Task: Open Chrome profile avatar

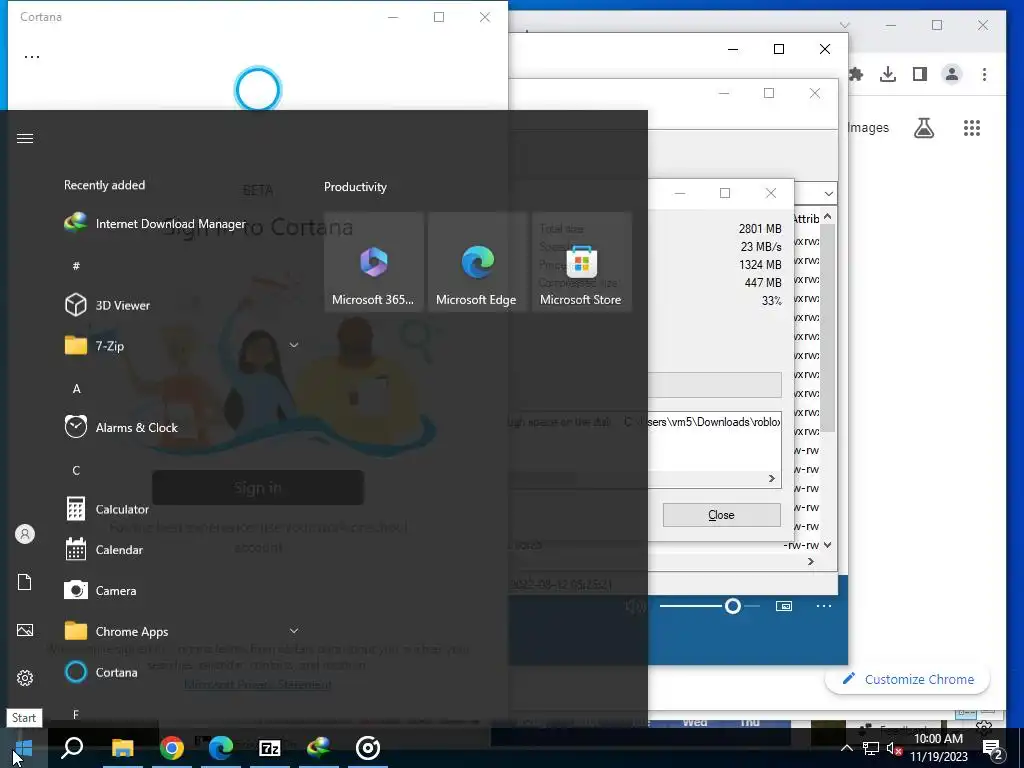Action: (952, 74)
